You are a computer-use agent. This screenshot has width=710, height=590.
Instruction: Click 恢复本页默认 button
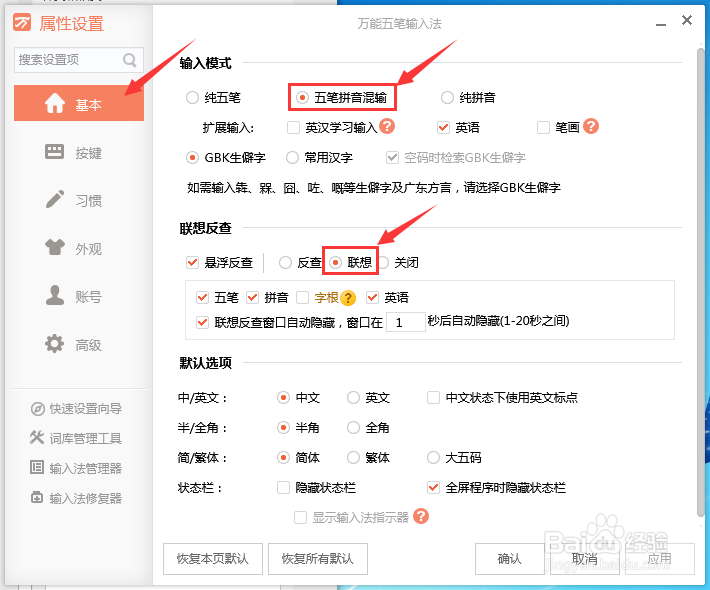(x=213, y=559)
